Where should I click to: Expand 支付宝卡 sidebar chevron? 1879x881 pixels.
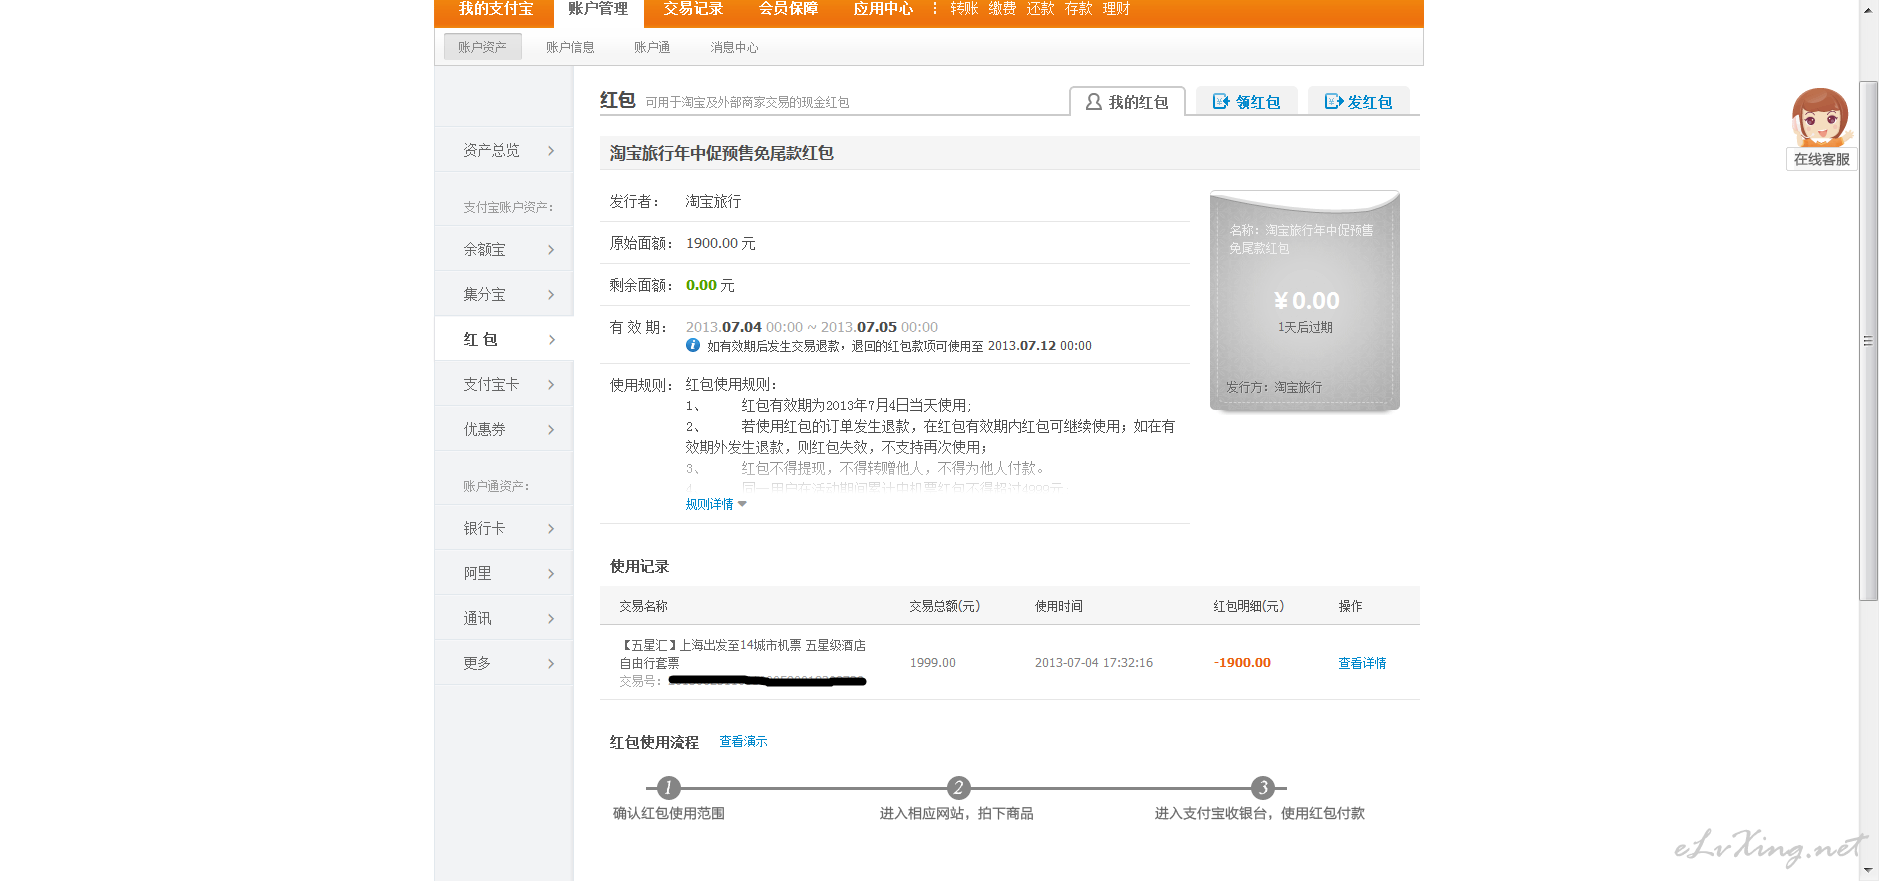pyautogui.click(x=551, y=385)
